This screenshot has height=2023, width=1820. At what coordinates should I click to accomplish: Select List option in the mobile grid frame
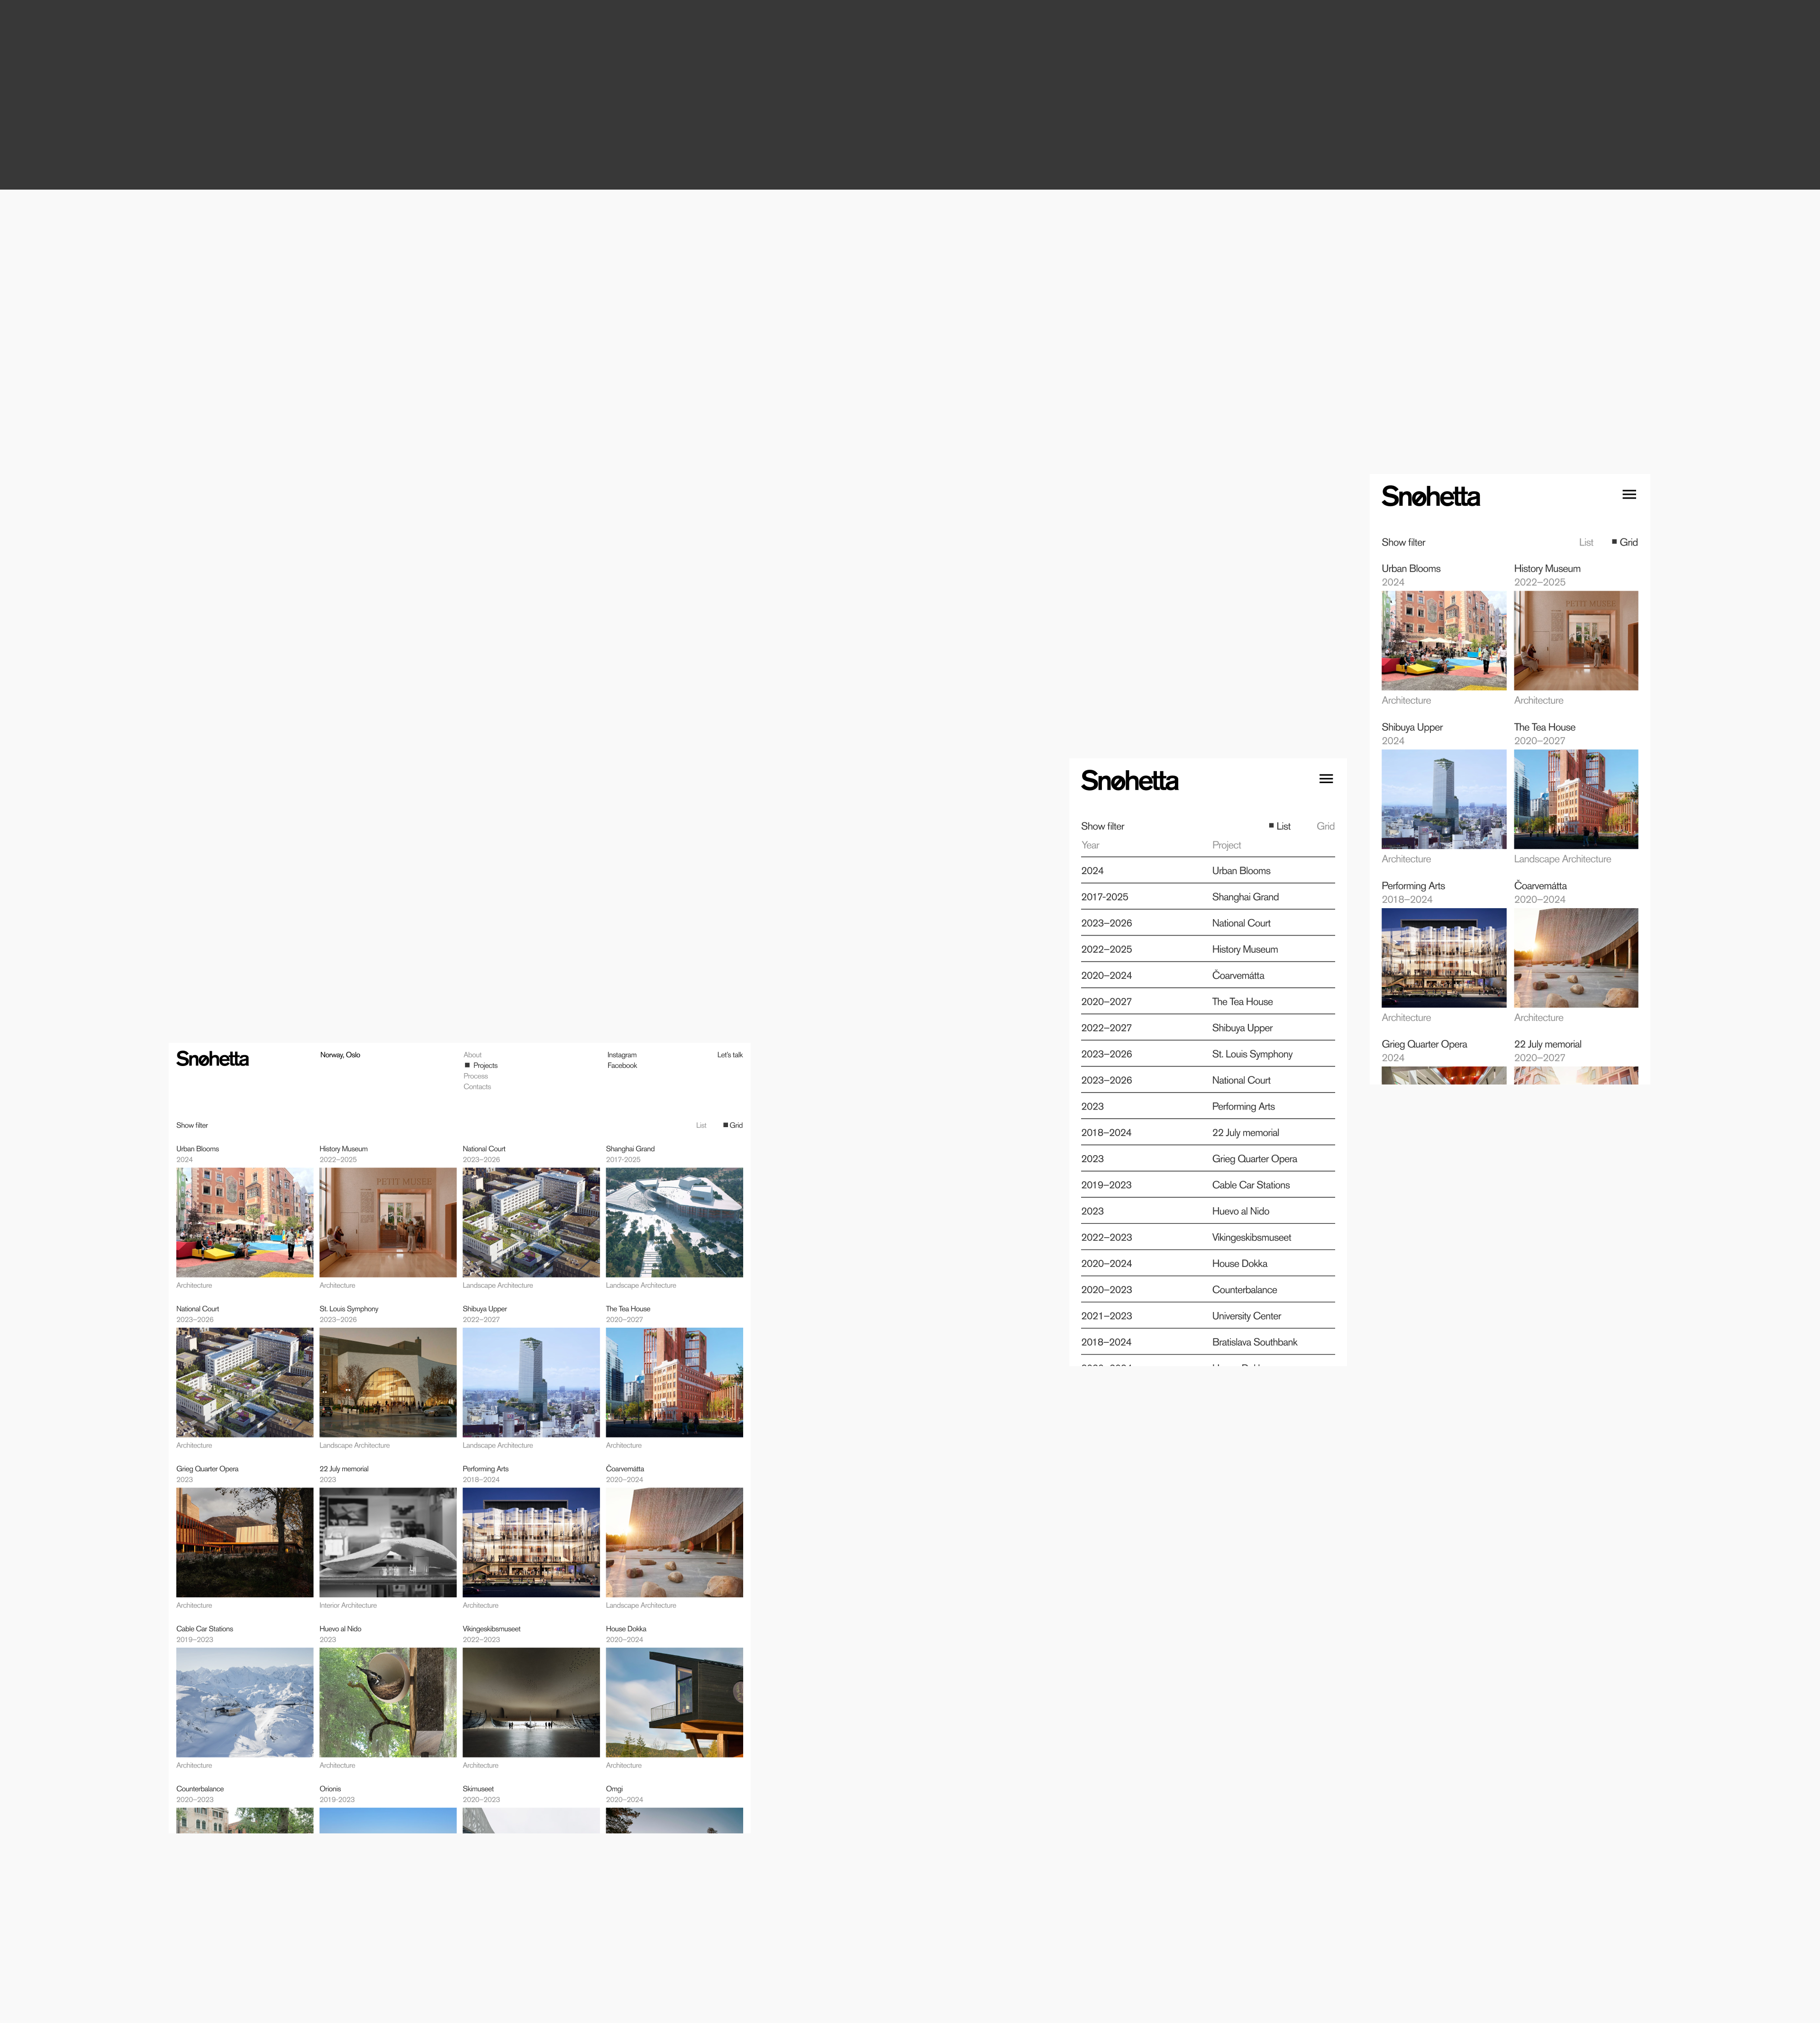point(1586,542)
